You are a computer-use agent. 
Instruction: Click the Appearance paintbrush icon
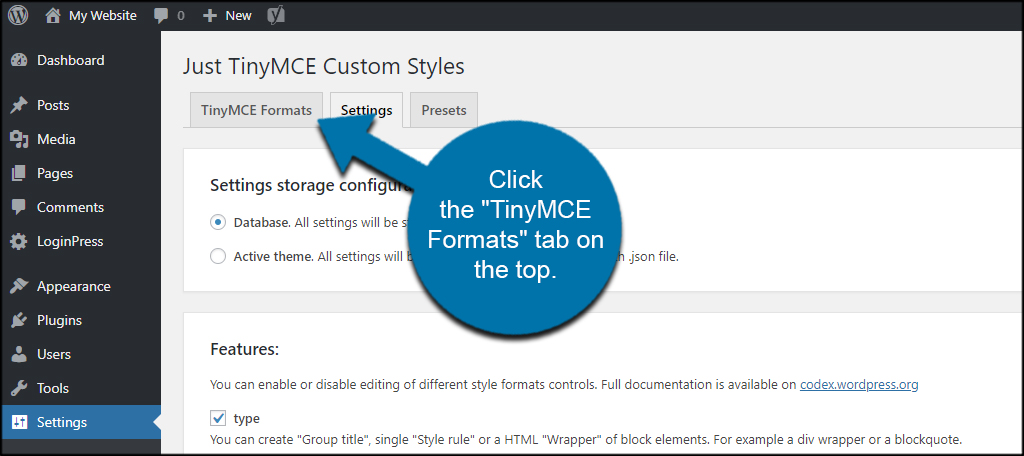(x=19, y=286)
